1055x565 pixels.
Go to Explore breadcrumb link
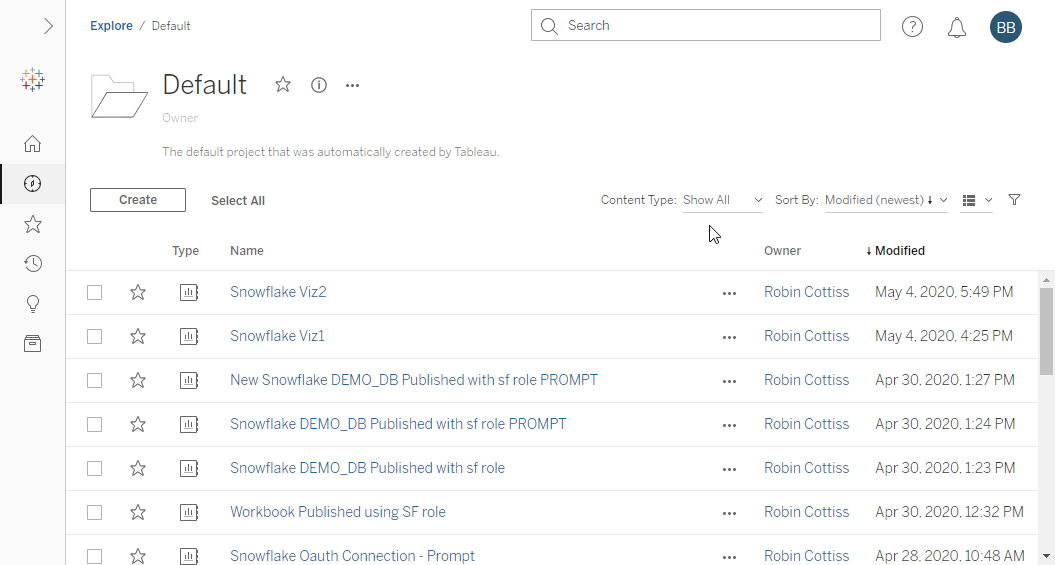pyautogui.click(x=111, y=26)
